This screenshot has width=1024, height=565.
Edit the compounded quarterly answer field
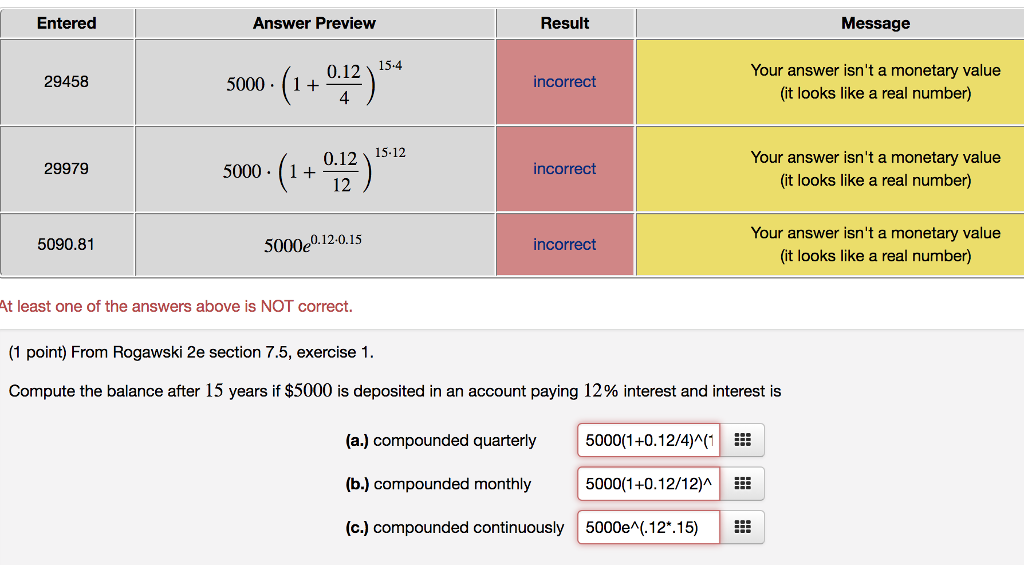click(x=648, y=440)
